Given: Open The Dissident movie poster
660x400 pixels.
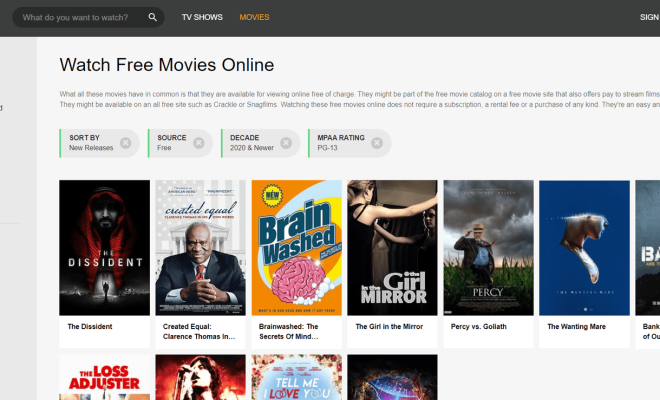Looking at the screenshot, I should coord(104,248).
